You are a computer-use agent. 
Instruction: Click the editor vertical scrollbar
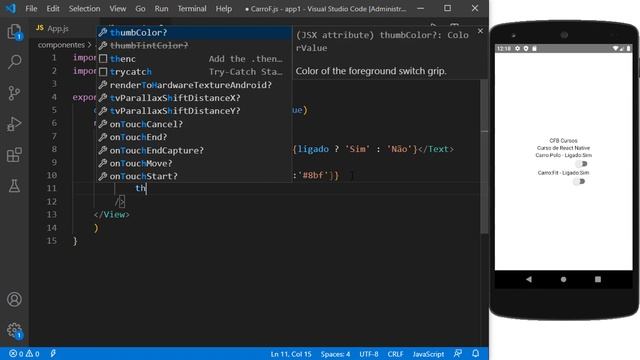pos(484,156)
